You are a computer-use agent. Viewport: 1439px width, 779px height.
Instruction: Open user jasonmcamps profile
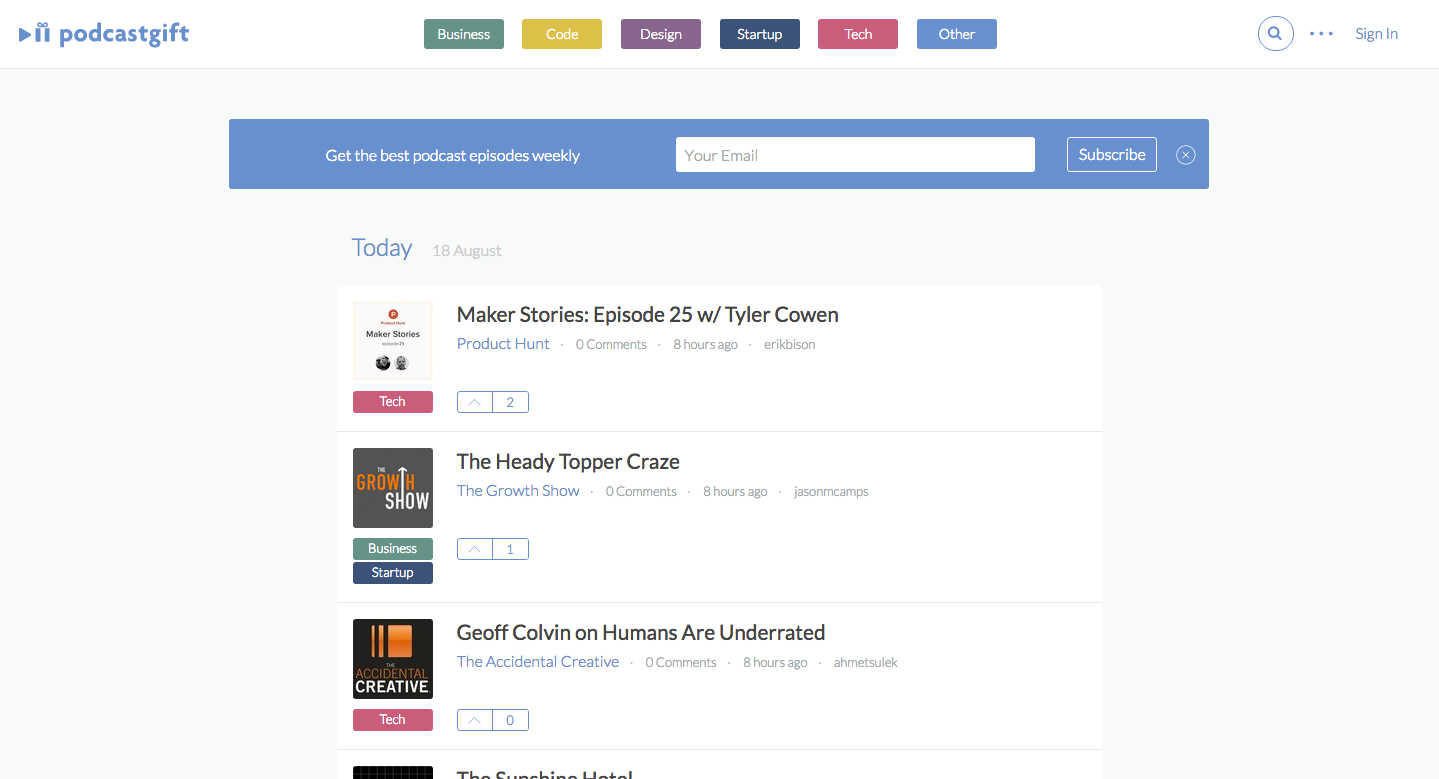coord(831,491)
